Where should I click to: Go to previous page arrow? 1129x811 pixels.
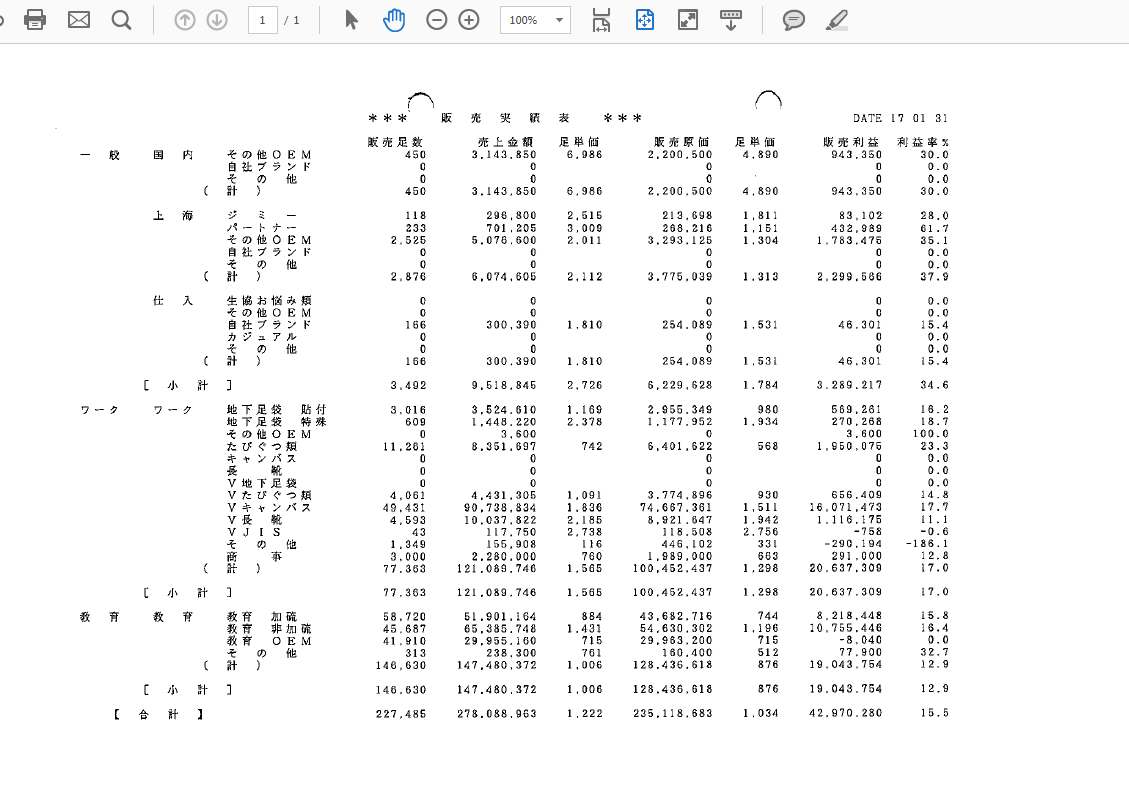(x=185, y=20)
